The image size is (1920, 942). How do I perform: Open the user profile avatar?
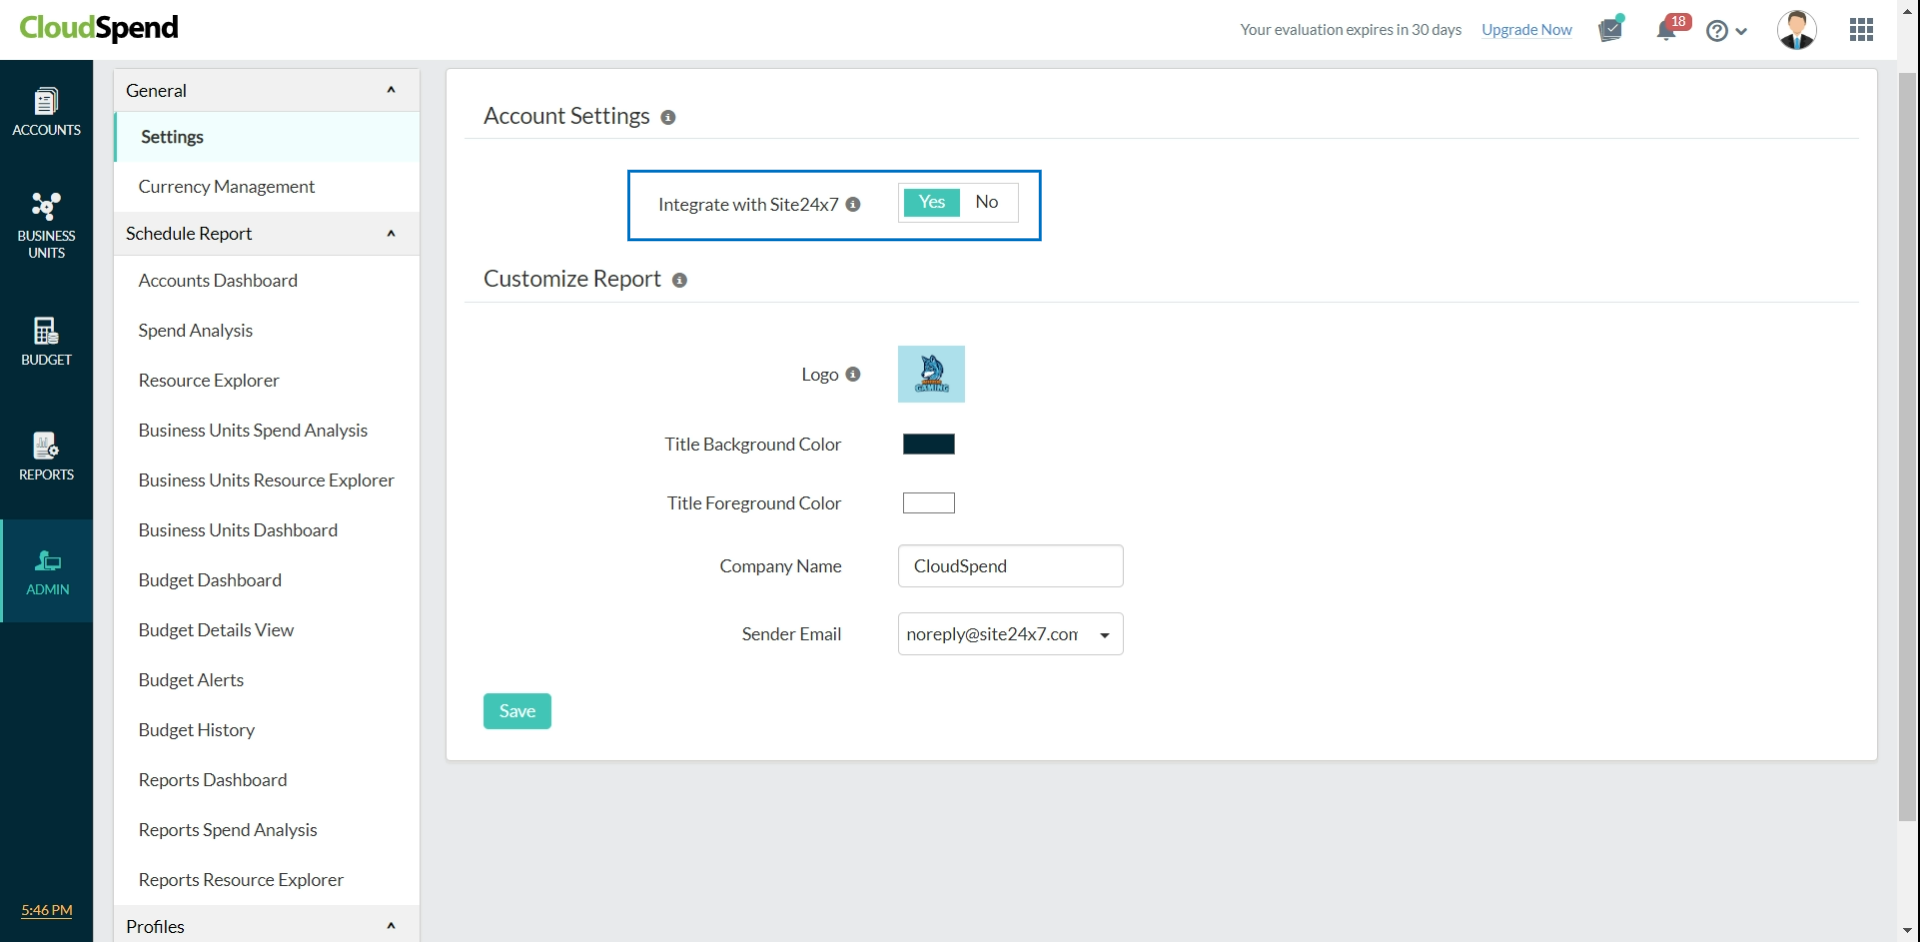(1796, 30)
